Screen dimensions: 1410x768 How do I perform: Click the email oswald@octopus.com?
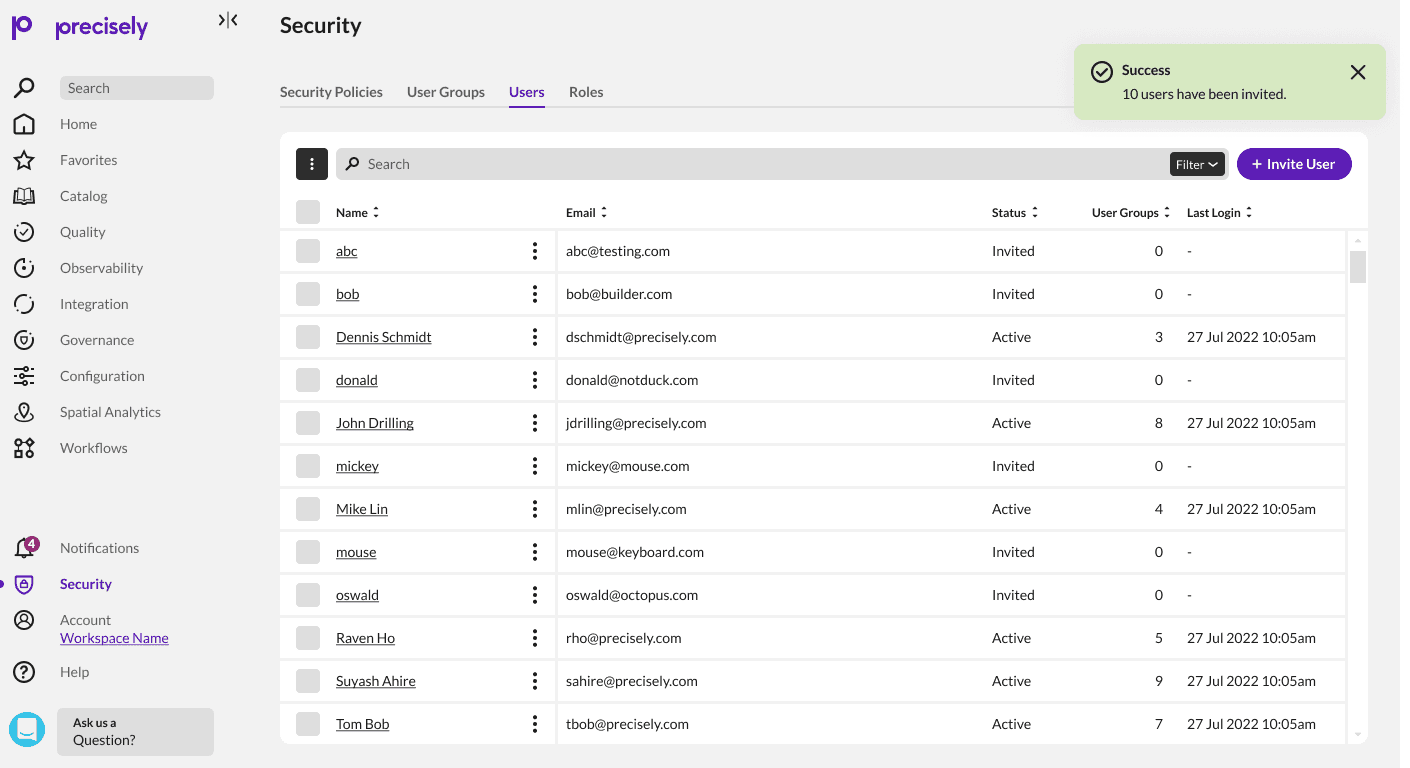[632, 595]
